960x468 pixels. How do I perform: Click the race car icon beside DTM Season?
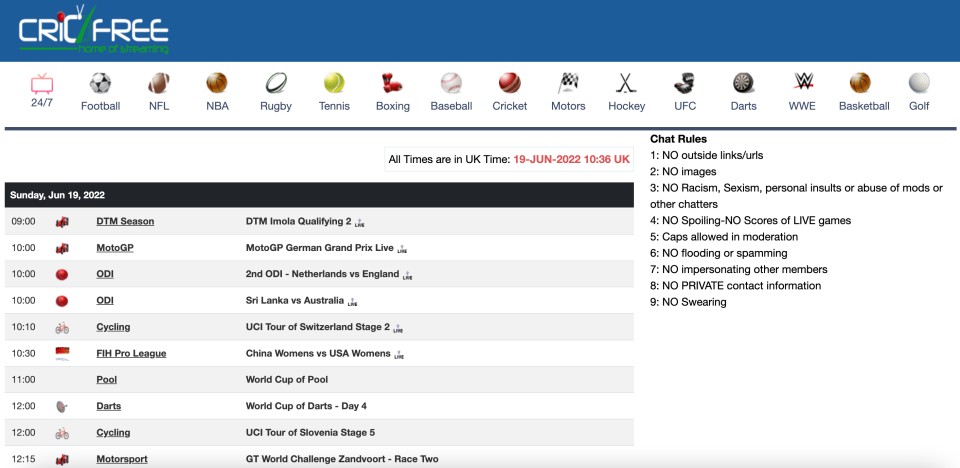coord(62,222)
